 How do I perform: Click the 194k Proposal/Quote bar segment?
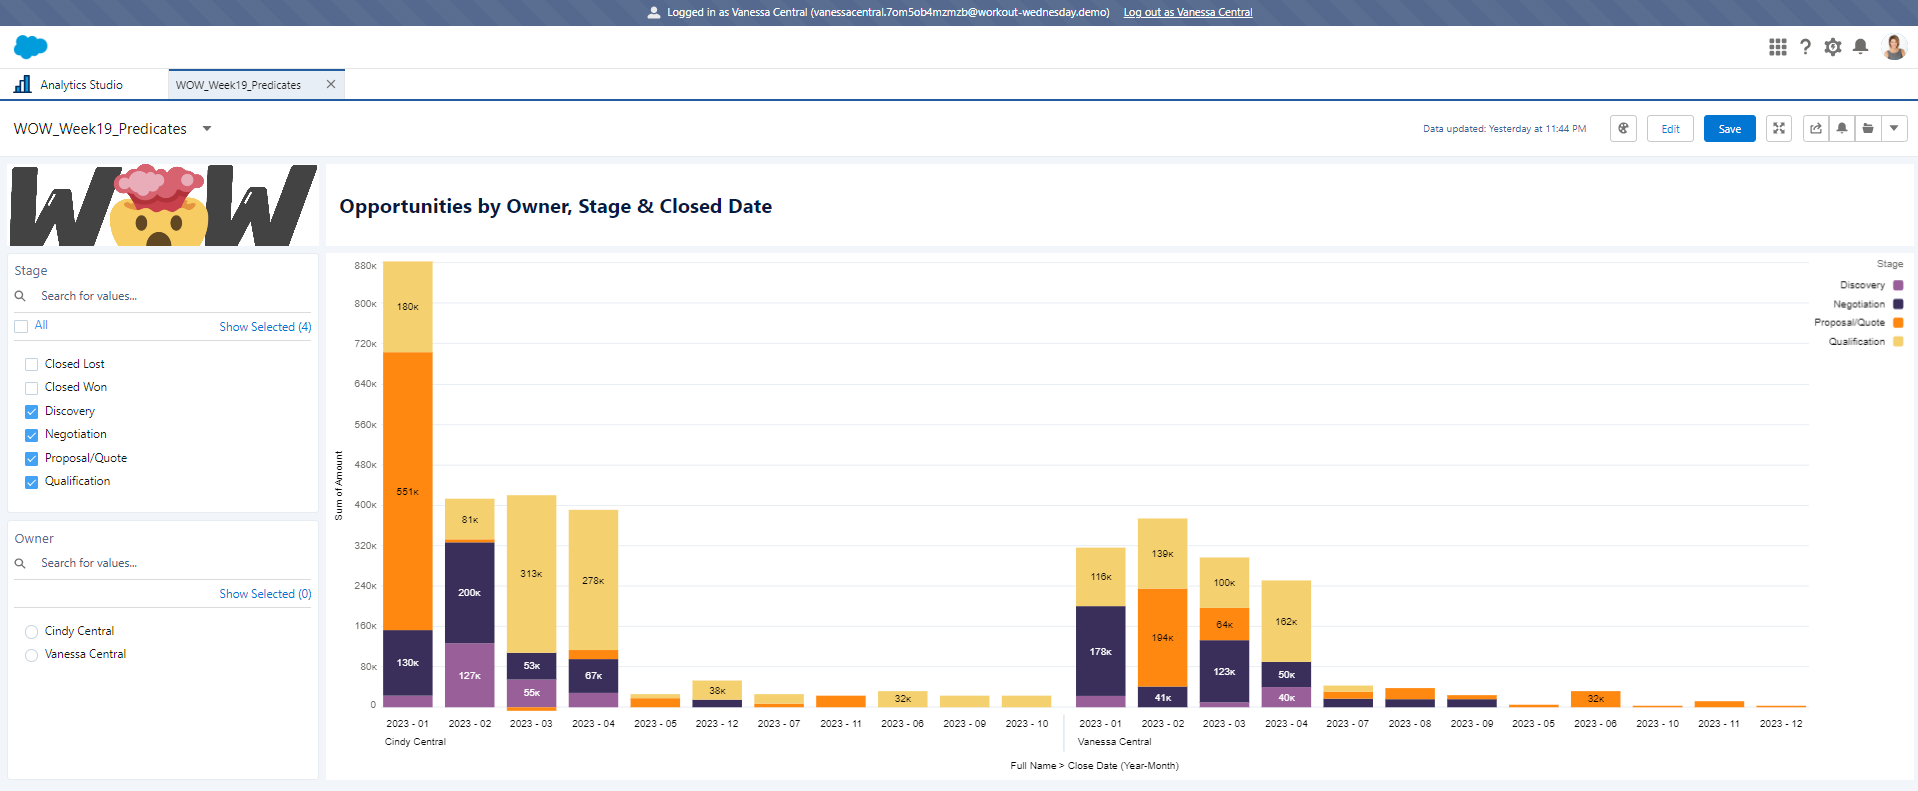(x=1162, y=638)
